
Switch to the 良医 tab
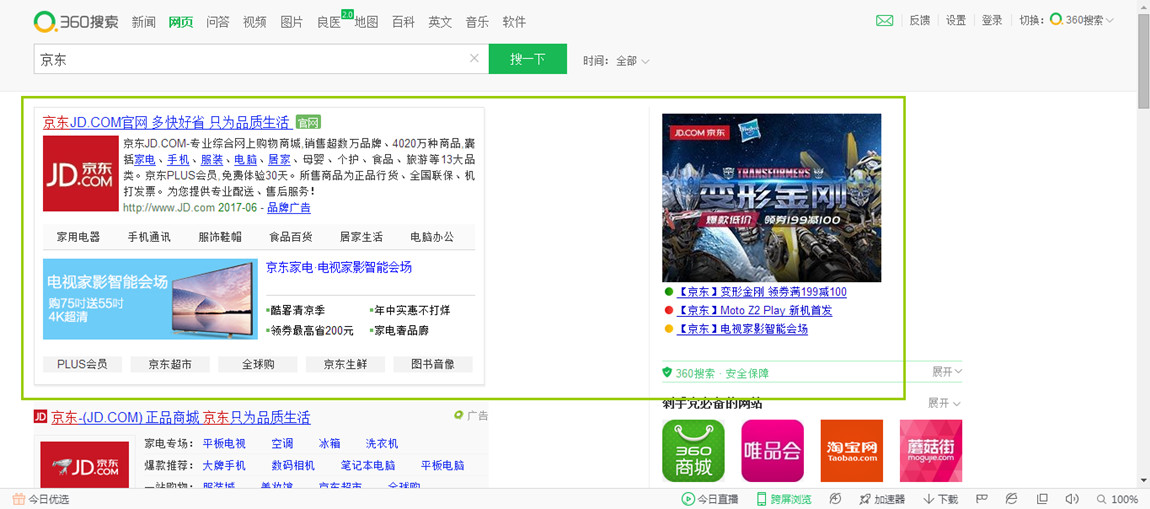(329, 22)
